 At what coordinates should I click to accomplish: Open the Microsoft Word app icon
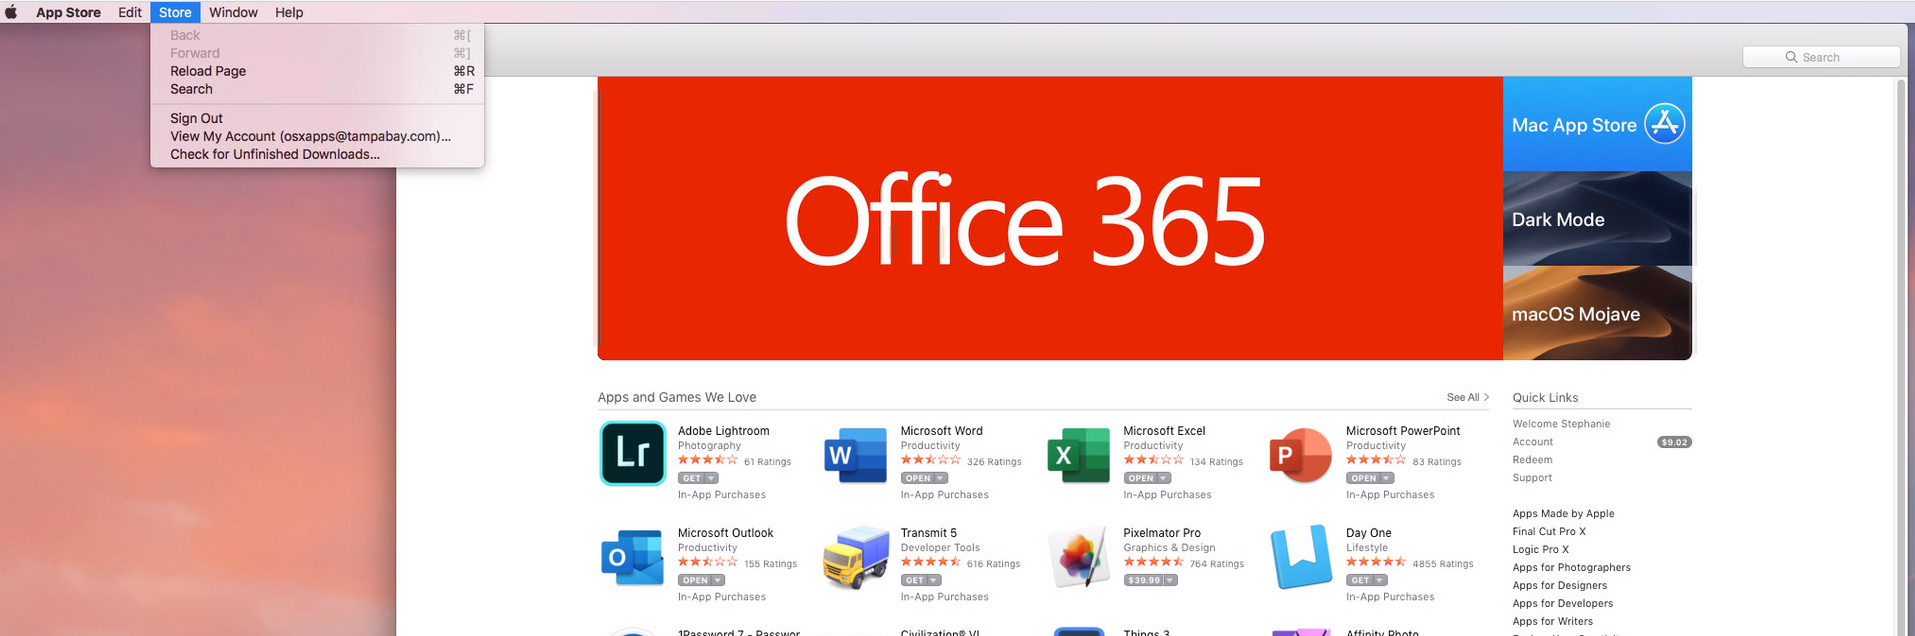855,455
